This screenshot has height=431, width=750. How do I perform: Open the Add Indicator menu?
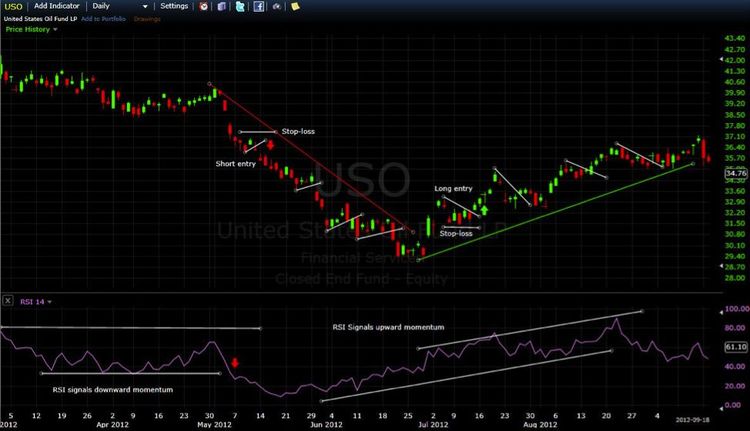click(x=56, y=6)
